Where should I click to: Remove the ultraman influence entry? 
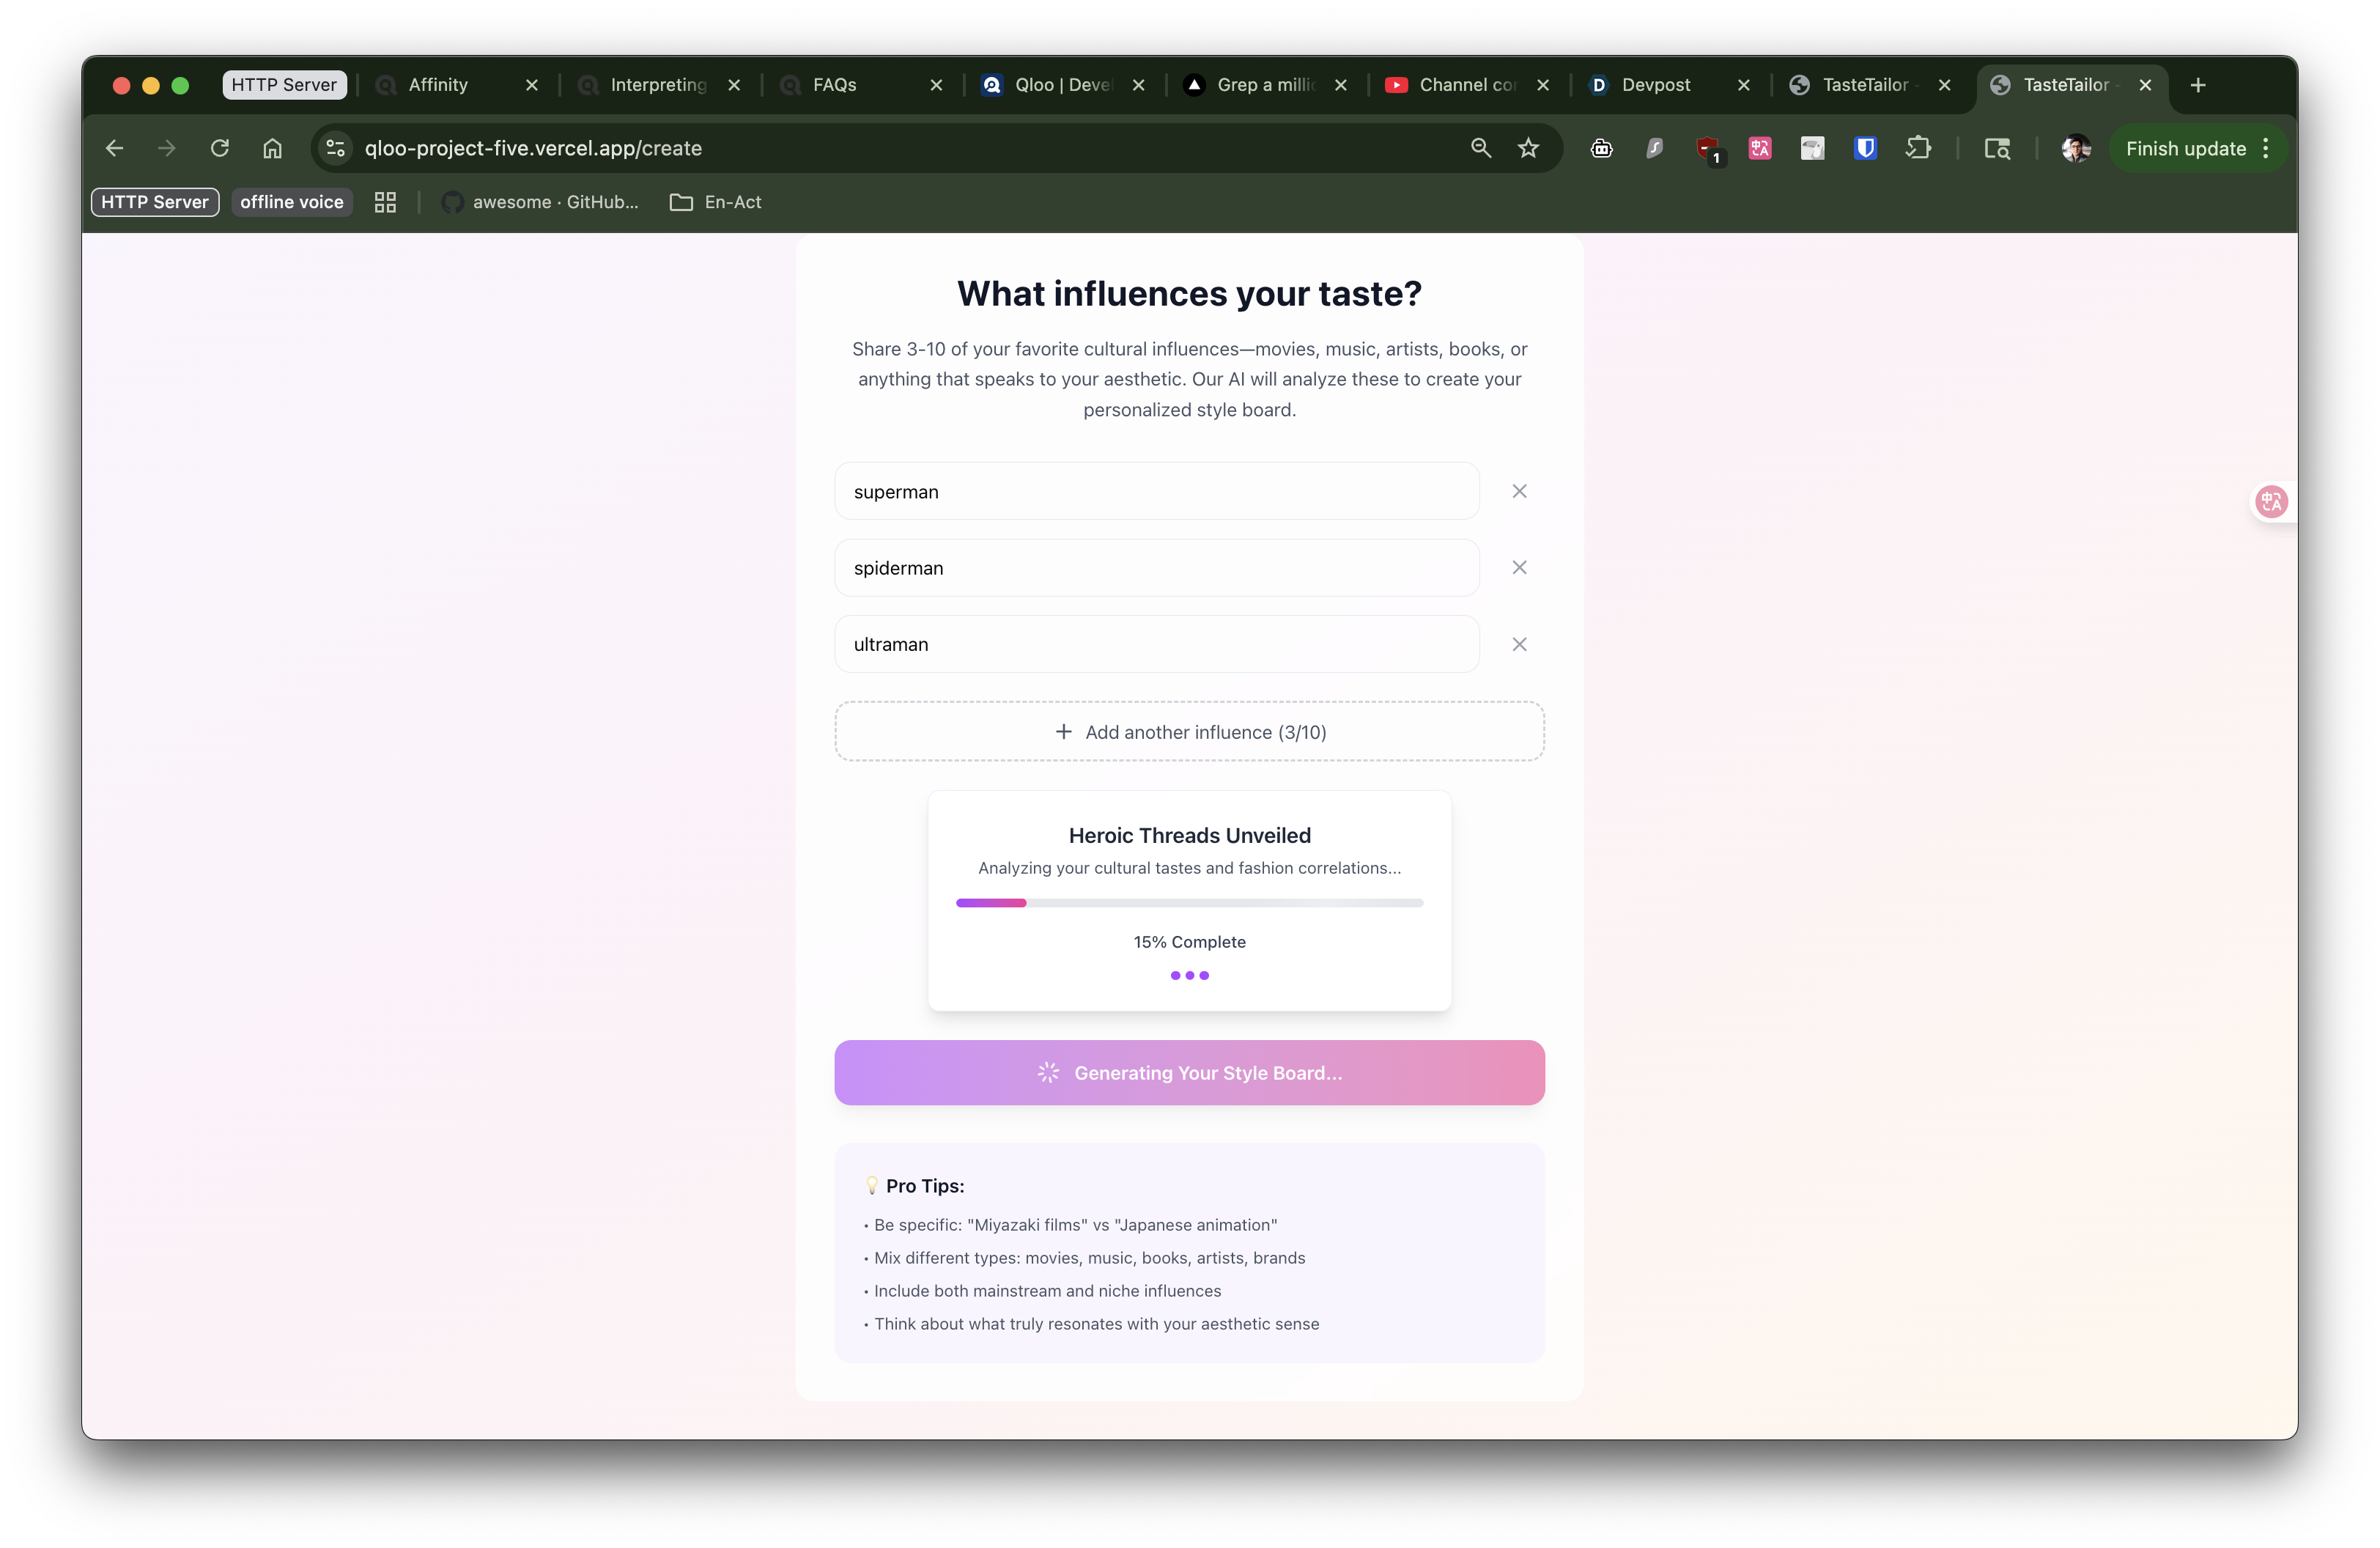pyautogui.click(x=1519, y=644)
